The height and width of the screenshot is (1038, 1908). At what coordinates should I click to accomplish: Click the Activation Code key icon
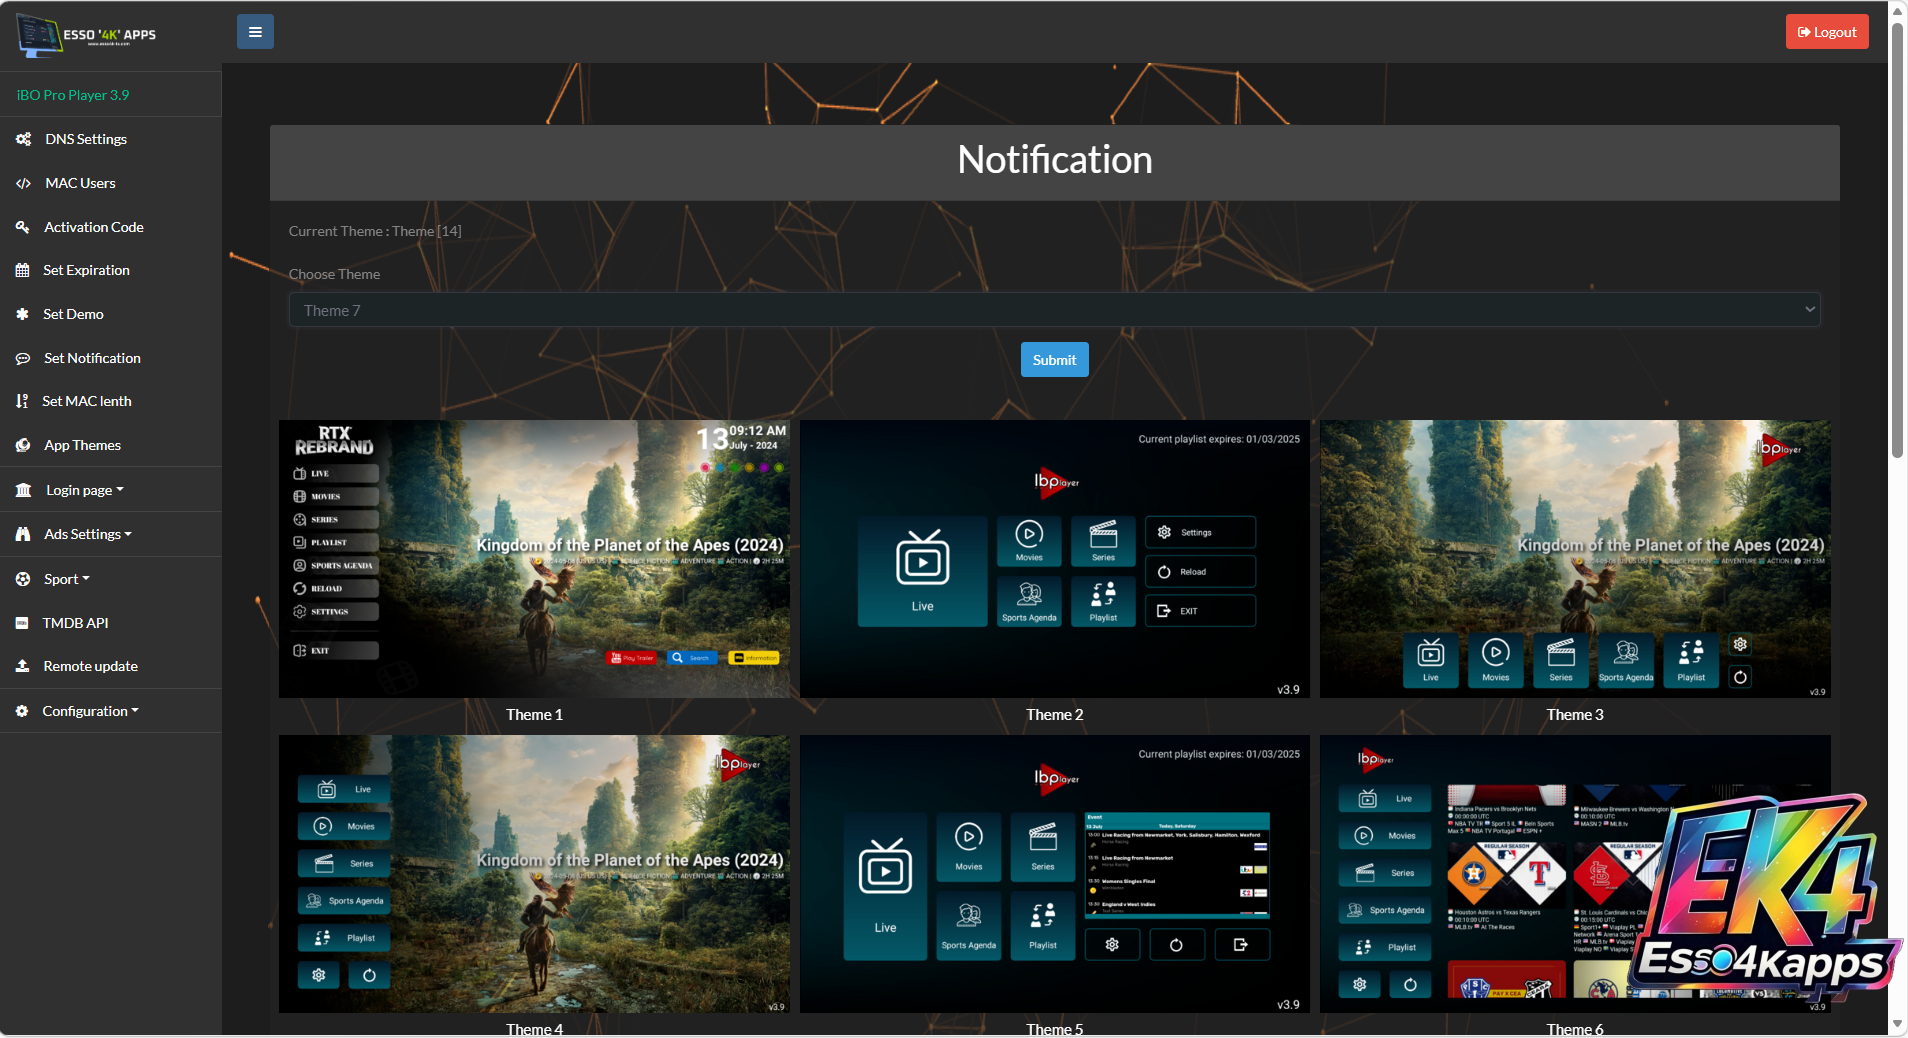[23, 227]
